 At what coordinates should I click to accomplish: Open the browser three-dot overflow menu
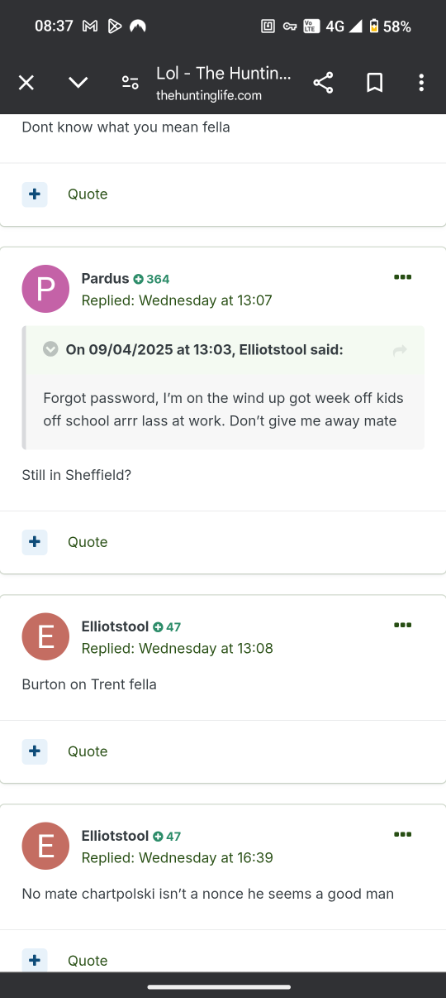click(x=421, y=83)
